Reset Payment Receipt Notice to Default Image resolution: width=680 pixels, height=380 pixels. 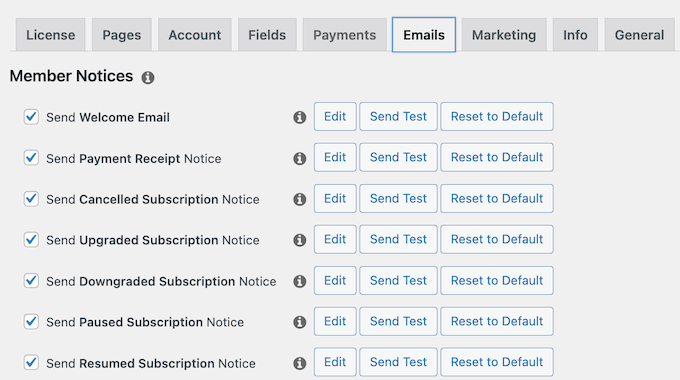497,157
